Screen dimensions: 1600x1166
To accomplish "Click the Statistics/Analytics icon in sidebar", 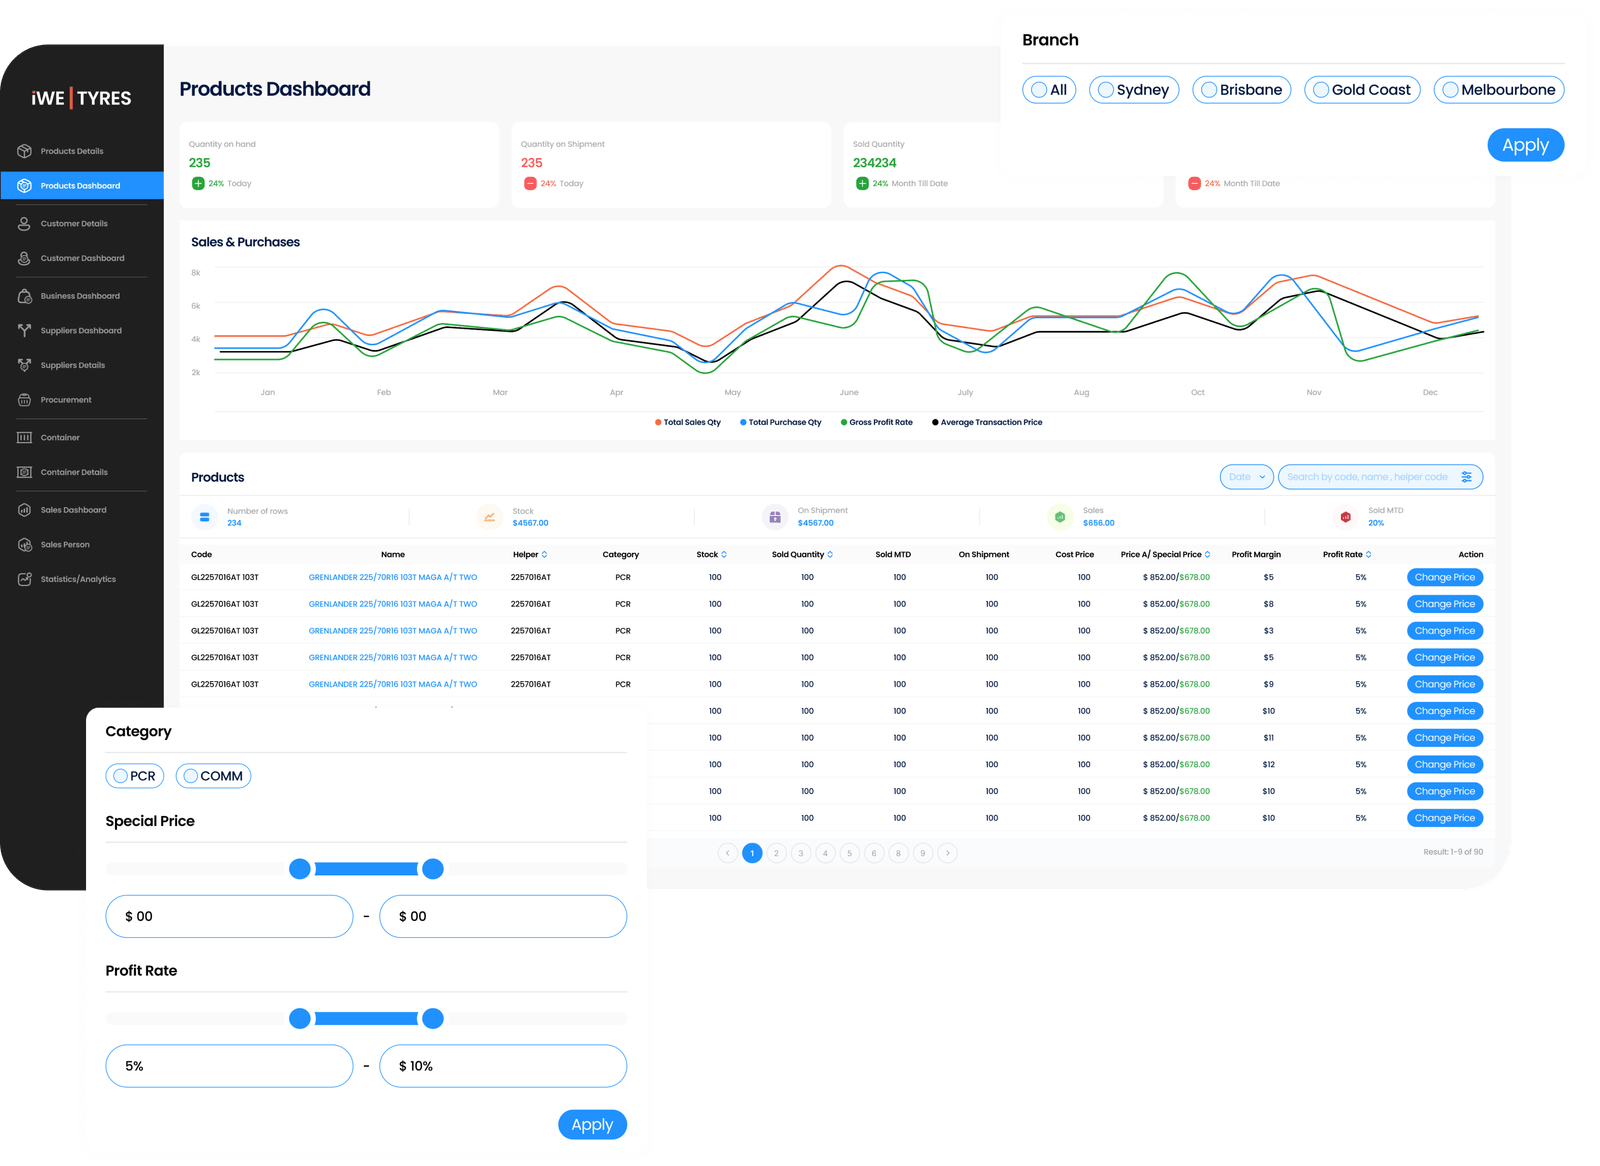I will point(25,580).
